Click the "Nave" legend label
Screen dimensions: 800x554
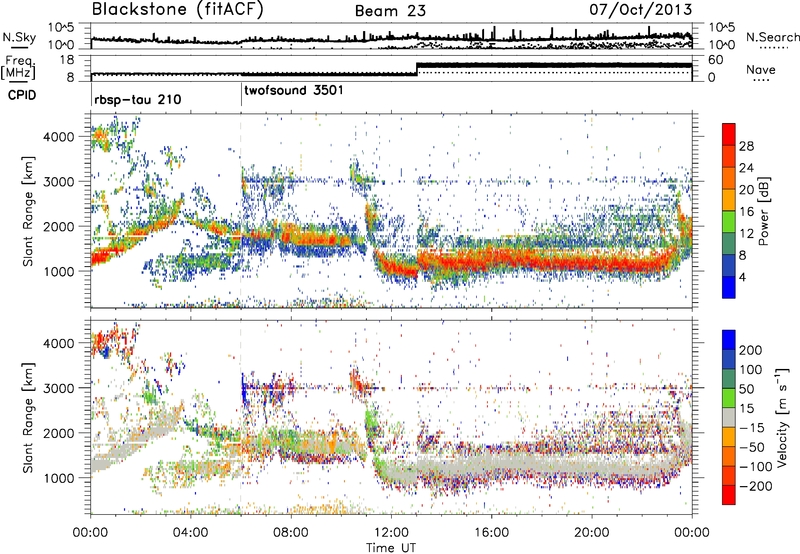(x=761, y=70)
